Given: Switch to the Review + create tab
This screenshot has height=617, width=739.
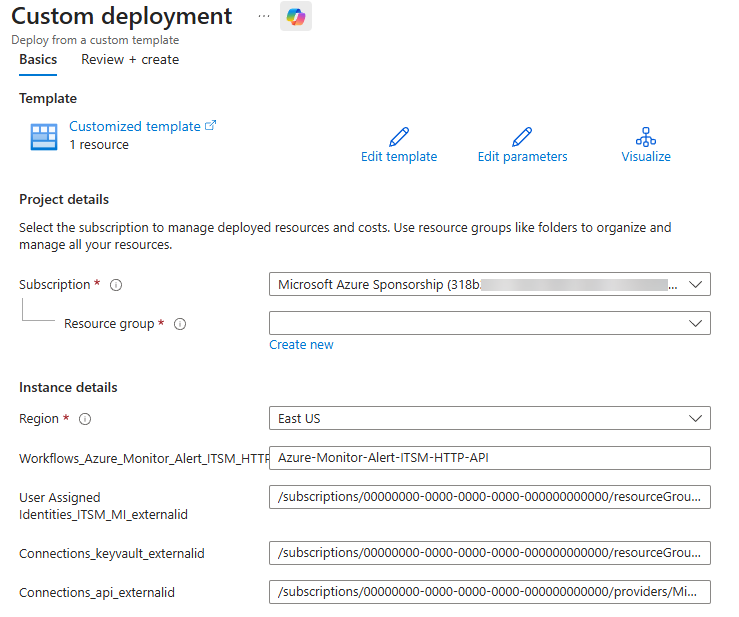Looking at the screenshot, I should [x=130, y=60].
